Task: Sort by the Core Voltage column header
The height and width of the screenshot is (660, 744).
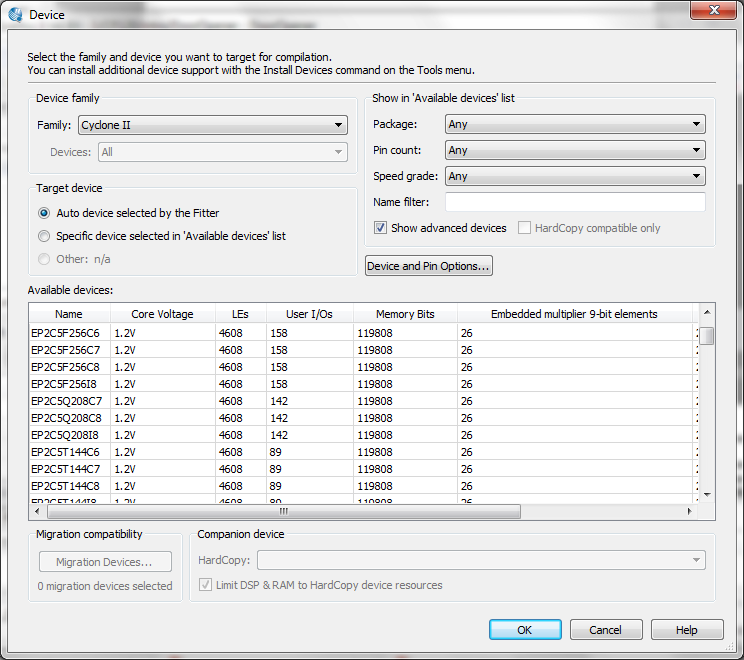Action: tap(163, 314)
